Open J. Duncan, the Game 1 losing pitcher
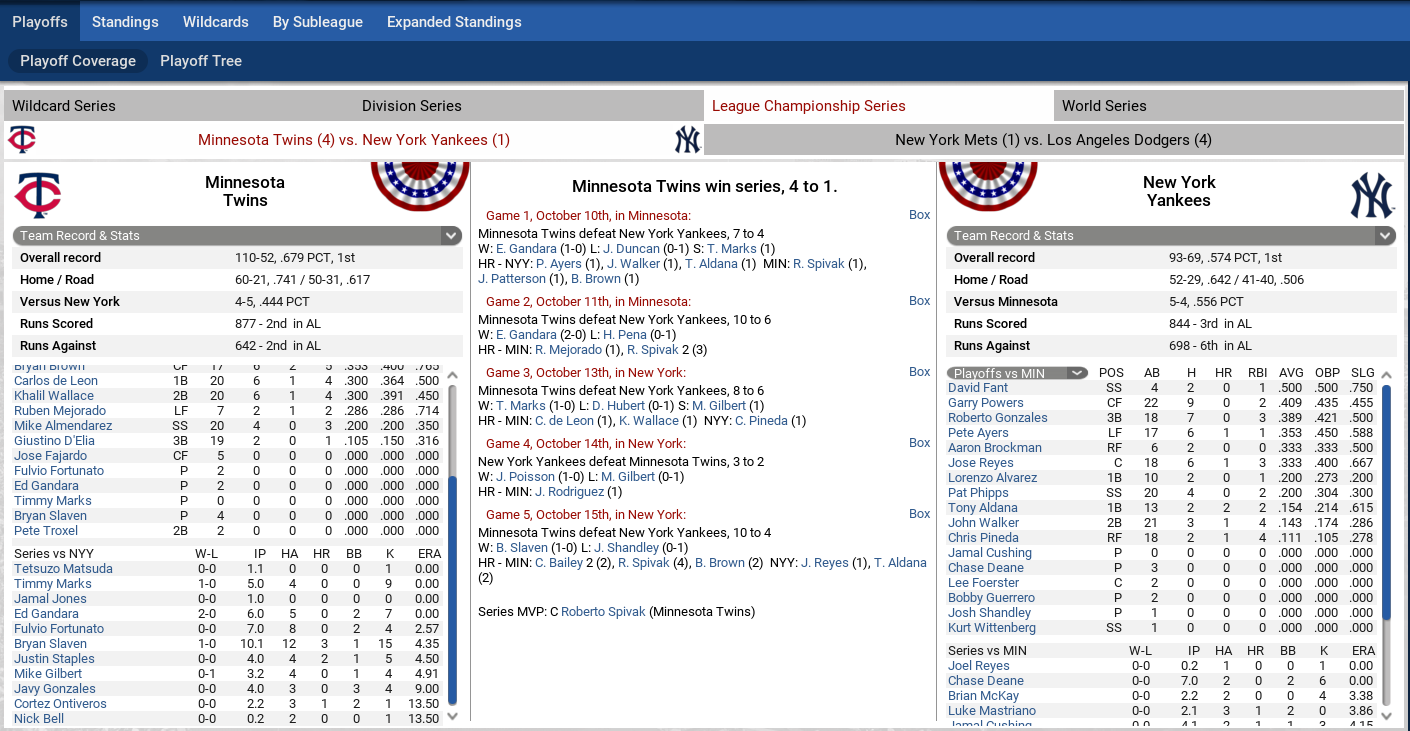The width and height of the screenshot is (1410, 731). pos(631,249)
